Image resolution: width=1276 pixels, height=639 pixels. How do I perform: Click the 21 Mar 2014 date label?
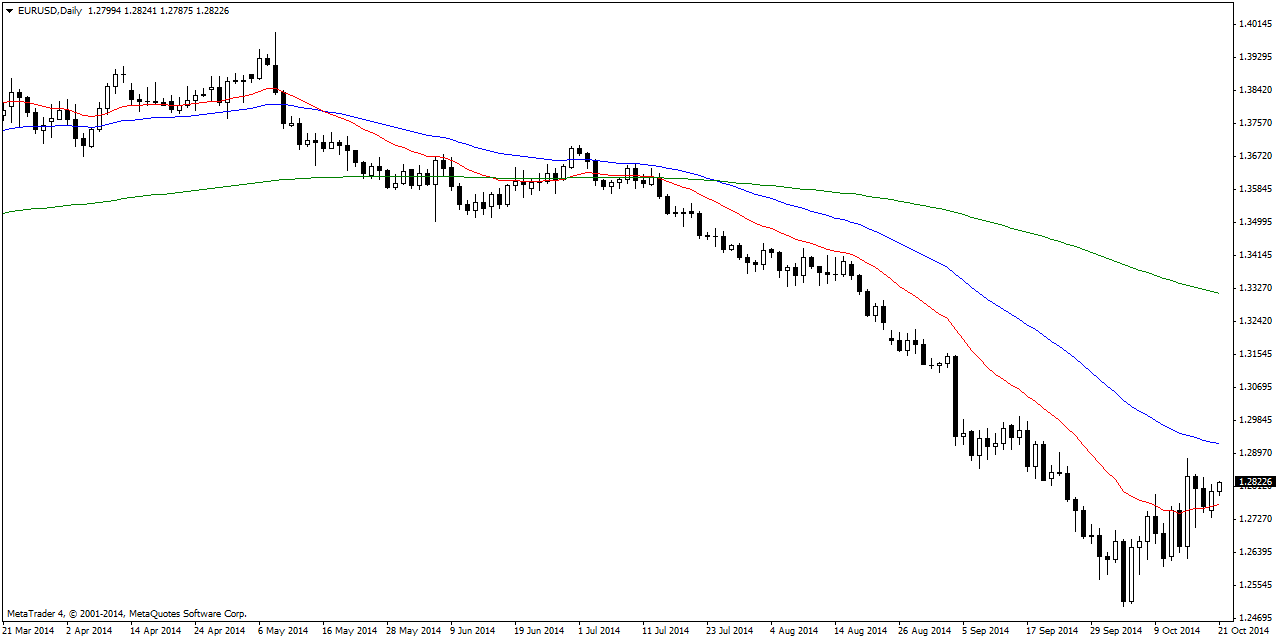coord(28,631)
